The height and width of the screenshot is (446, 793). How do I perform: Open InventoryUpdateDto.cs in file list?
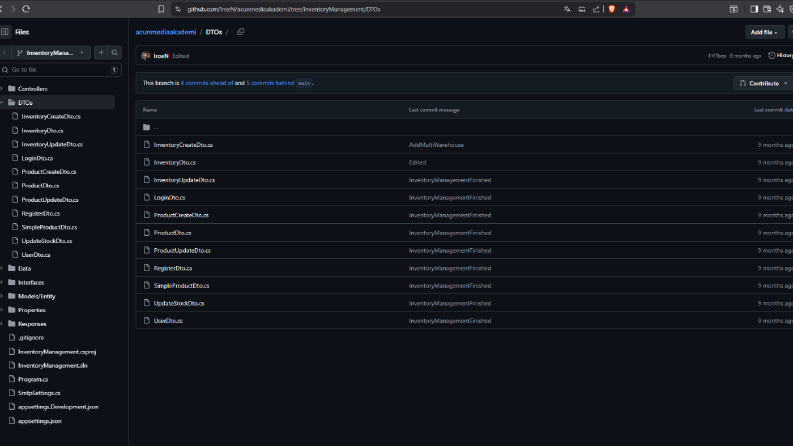184,180
